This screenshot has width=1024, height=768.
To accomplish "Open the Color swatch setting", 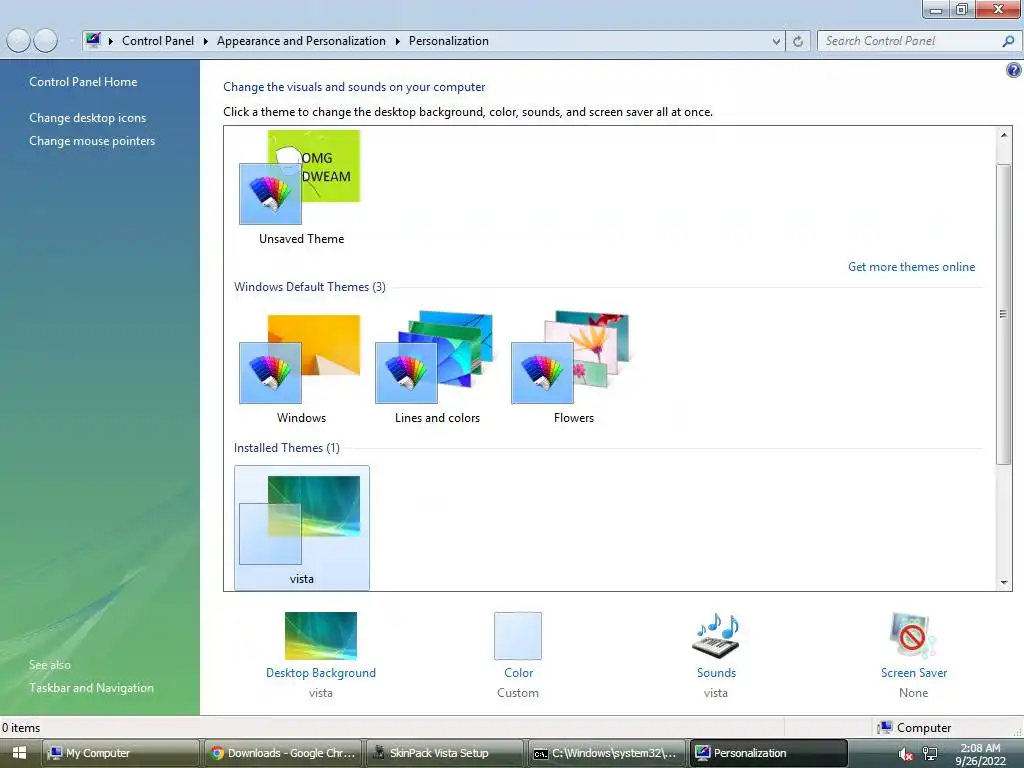I will tap(518, 635).
